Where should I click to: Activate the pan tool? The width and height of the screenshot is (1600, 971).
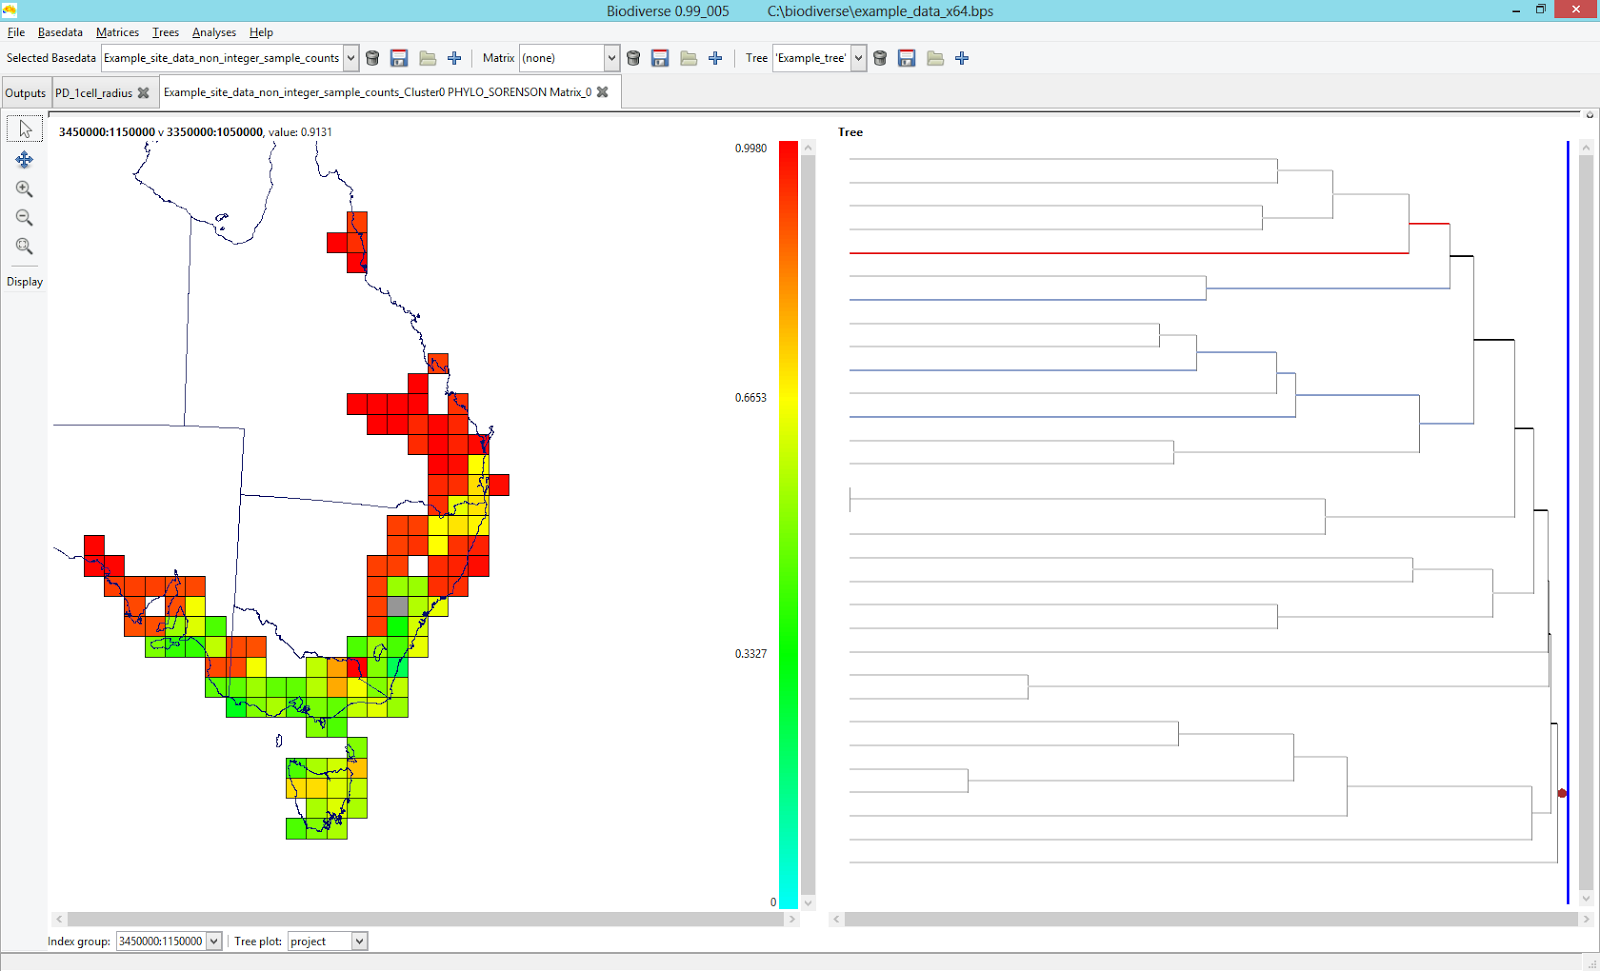click(x=24, y=159)
